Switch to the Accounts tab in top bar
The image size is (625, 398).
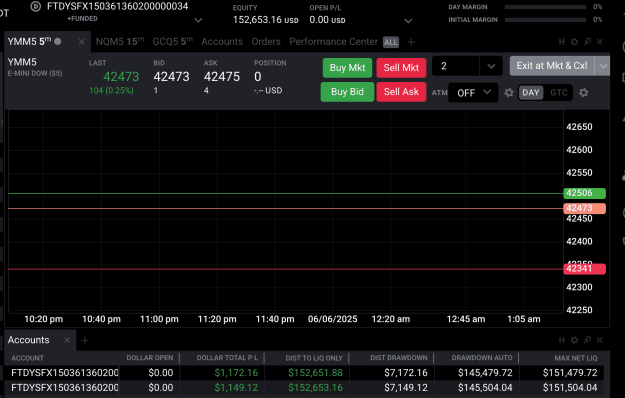point(222,41)
